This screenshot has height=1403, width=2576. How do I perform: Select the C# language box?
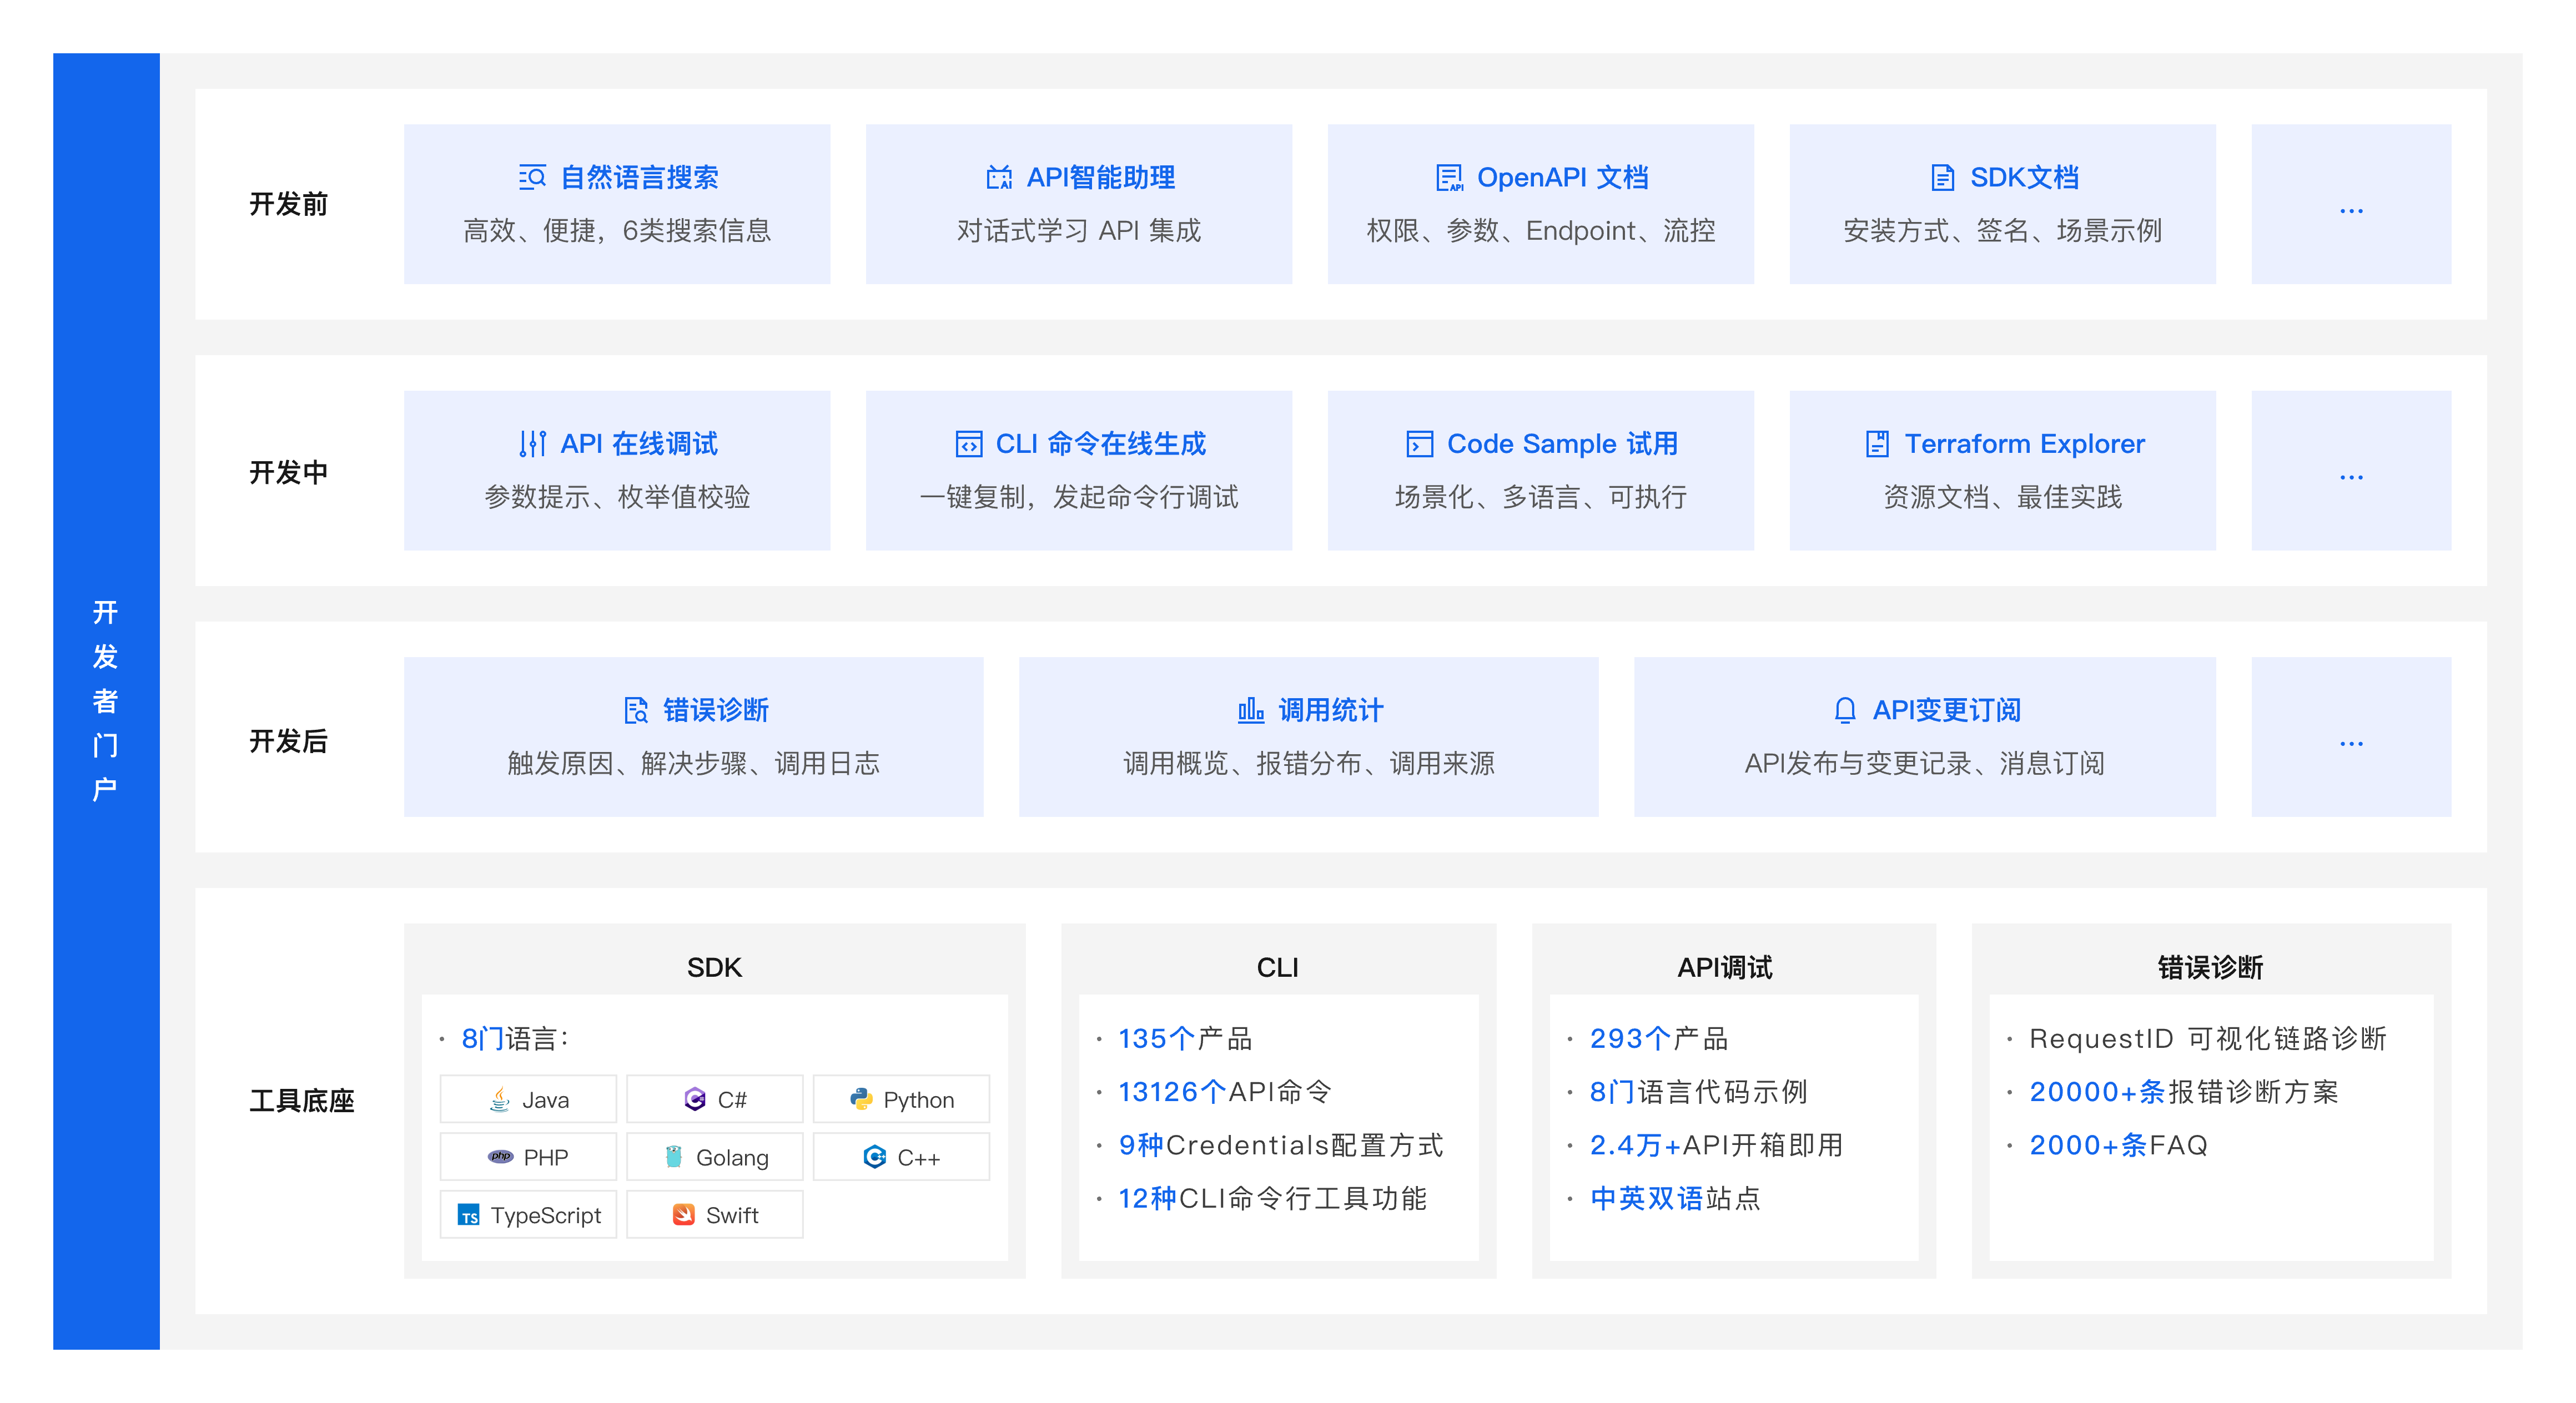click(x=715, y=1099)
